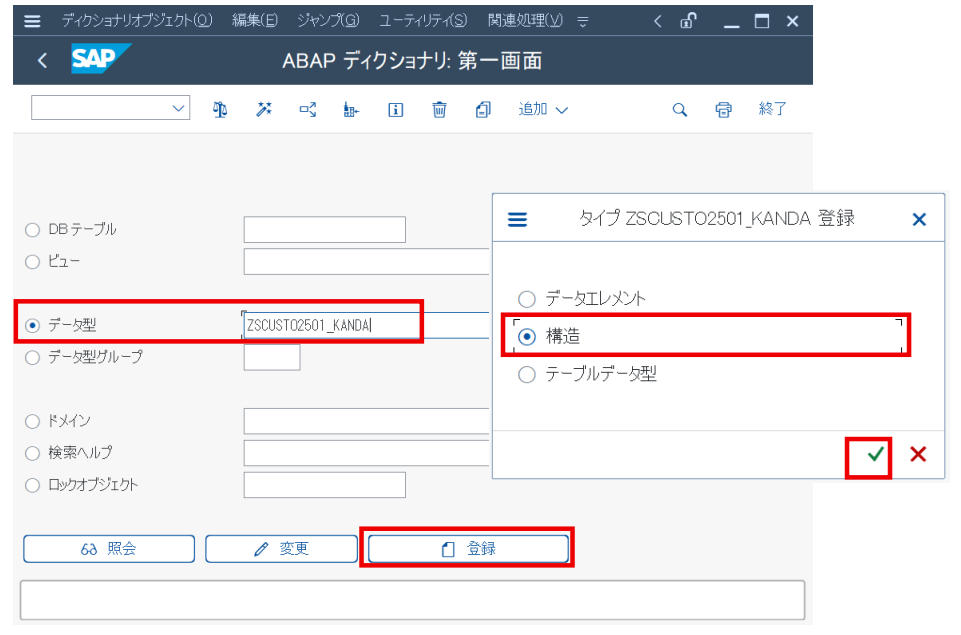
Task: Open ディクショナリオブジェクト menu
Action: pos(137,21)
